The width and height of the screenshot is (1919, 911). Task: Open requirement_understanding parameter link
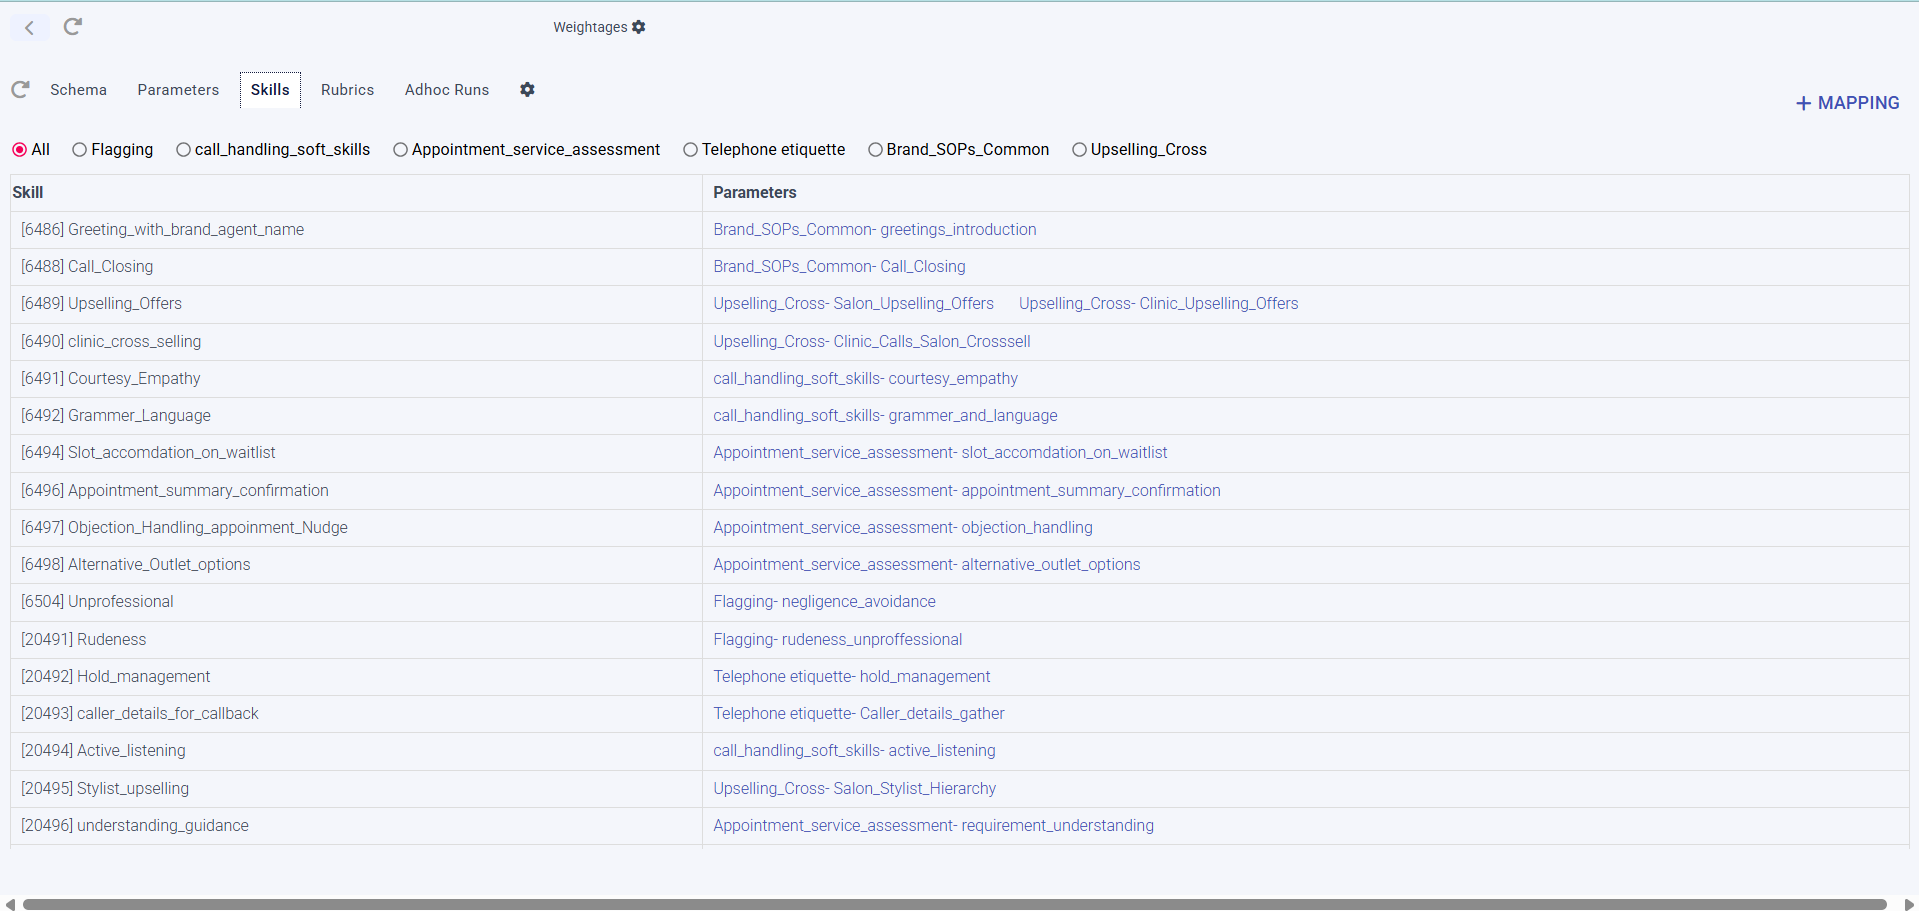pyautogui.click(x=933, y=826)
